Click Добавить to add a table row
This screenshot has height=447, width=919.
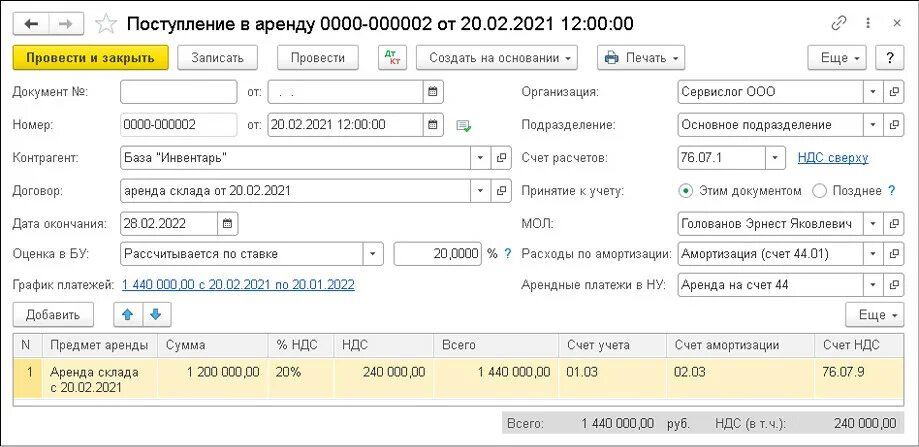pos(53,315)
